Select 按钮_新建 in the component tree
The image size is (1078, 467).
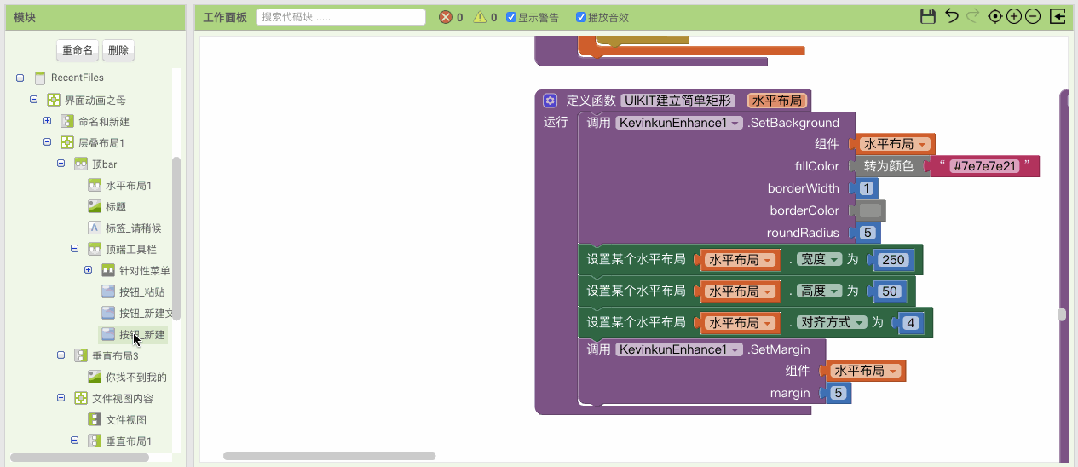pyautogui.click(x=142, y=335)
